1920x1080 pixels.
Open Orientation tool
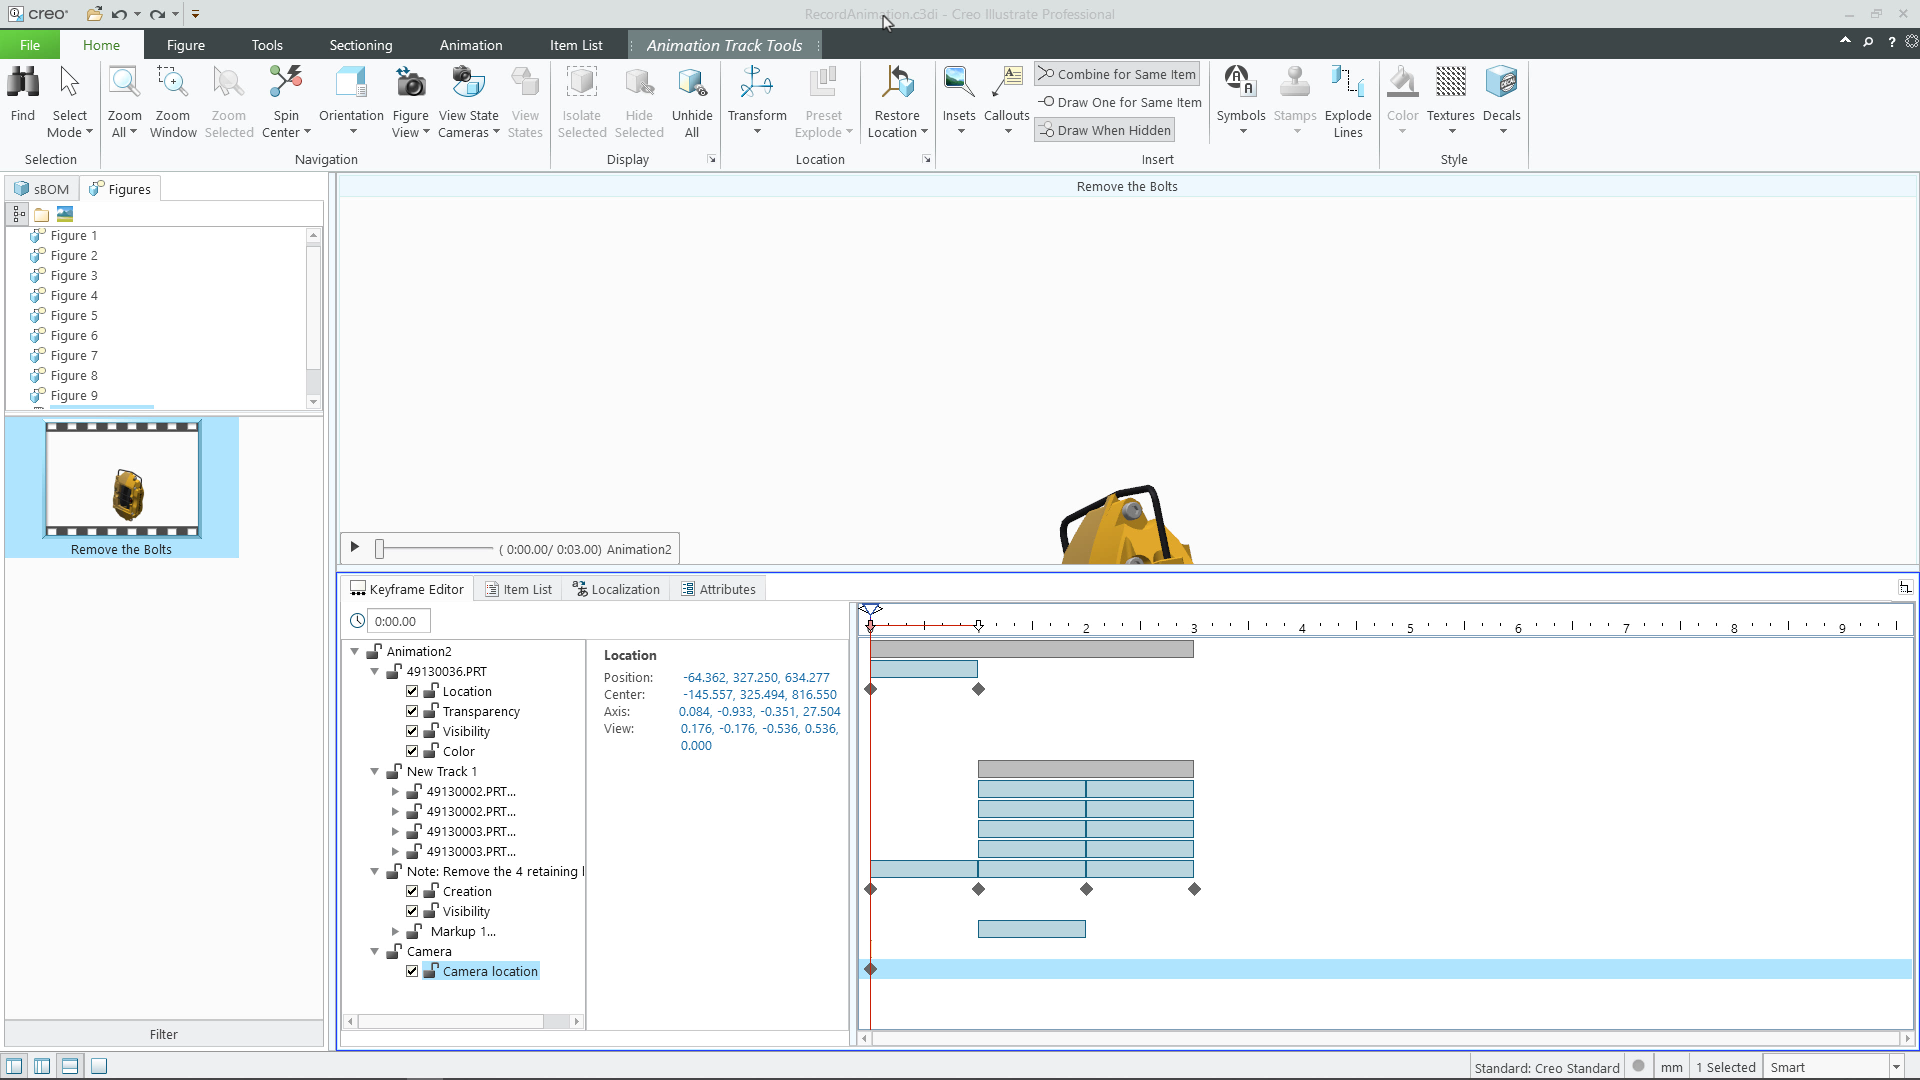coord(351,102)
